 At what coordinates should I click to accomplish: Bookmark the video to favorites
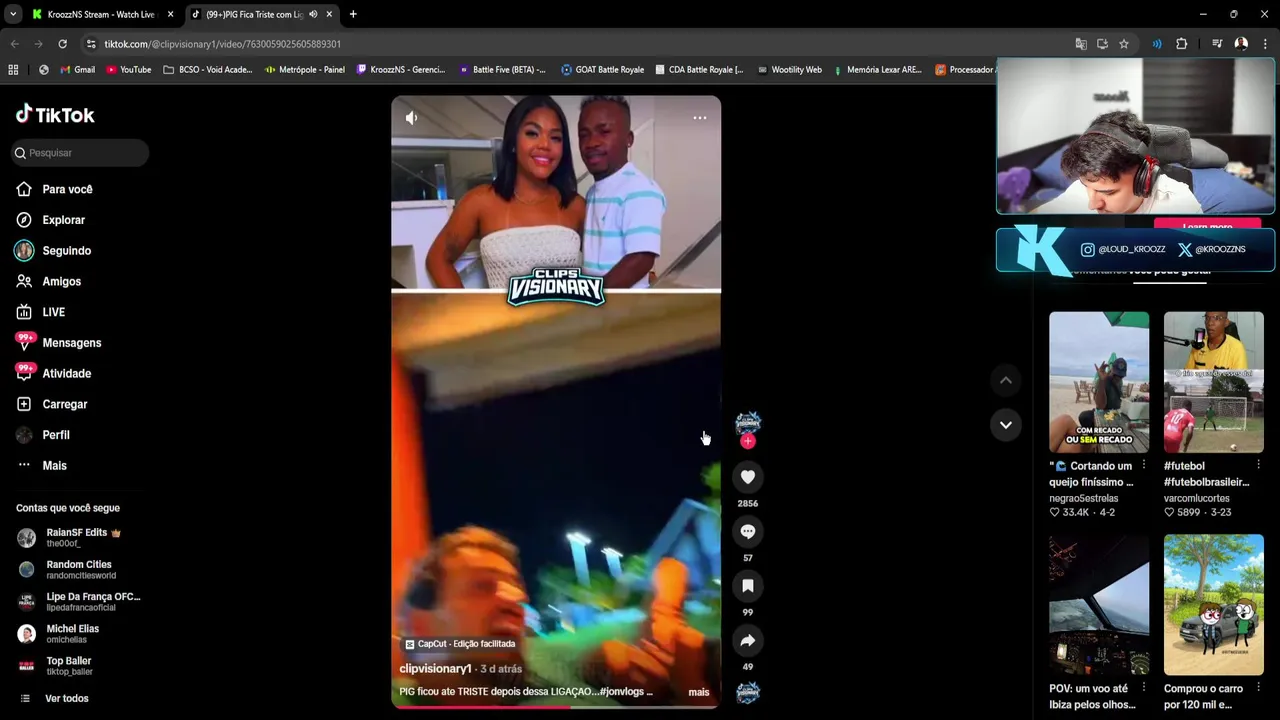click(748, 586)
